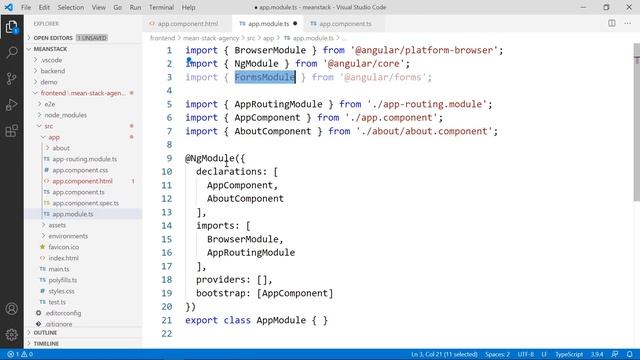Open the Help menu
This screenshot has width=640, height=360.
pyautogui.click(x=188, y=7)
